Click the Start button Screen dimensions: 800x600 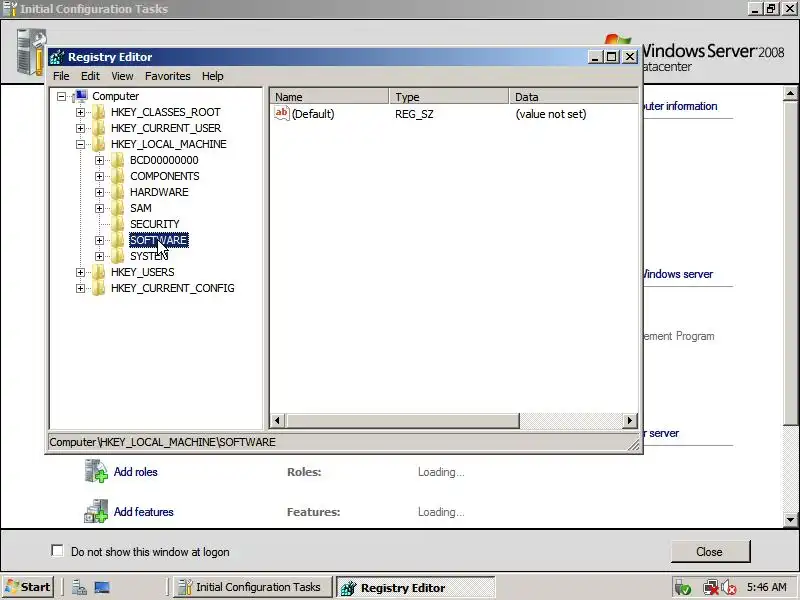[28, 587]
